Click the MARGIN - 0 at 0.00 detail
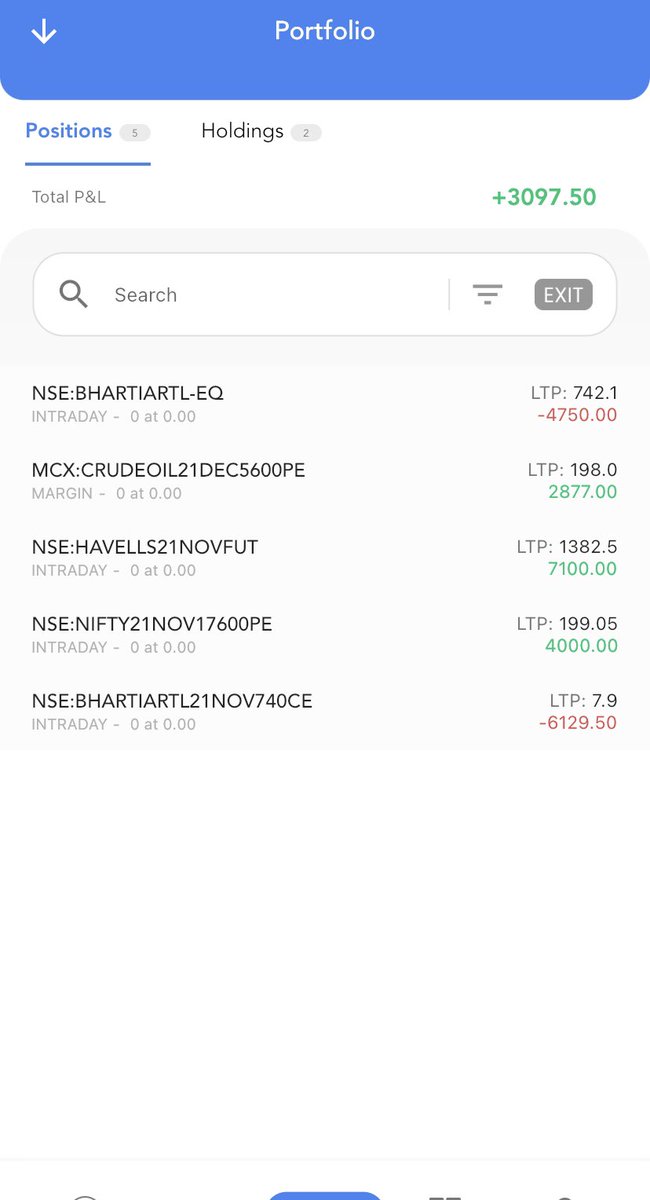 click(x=107, y=493)
